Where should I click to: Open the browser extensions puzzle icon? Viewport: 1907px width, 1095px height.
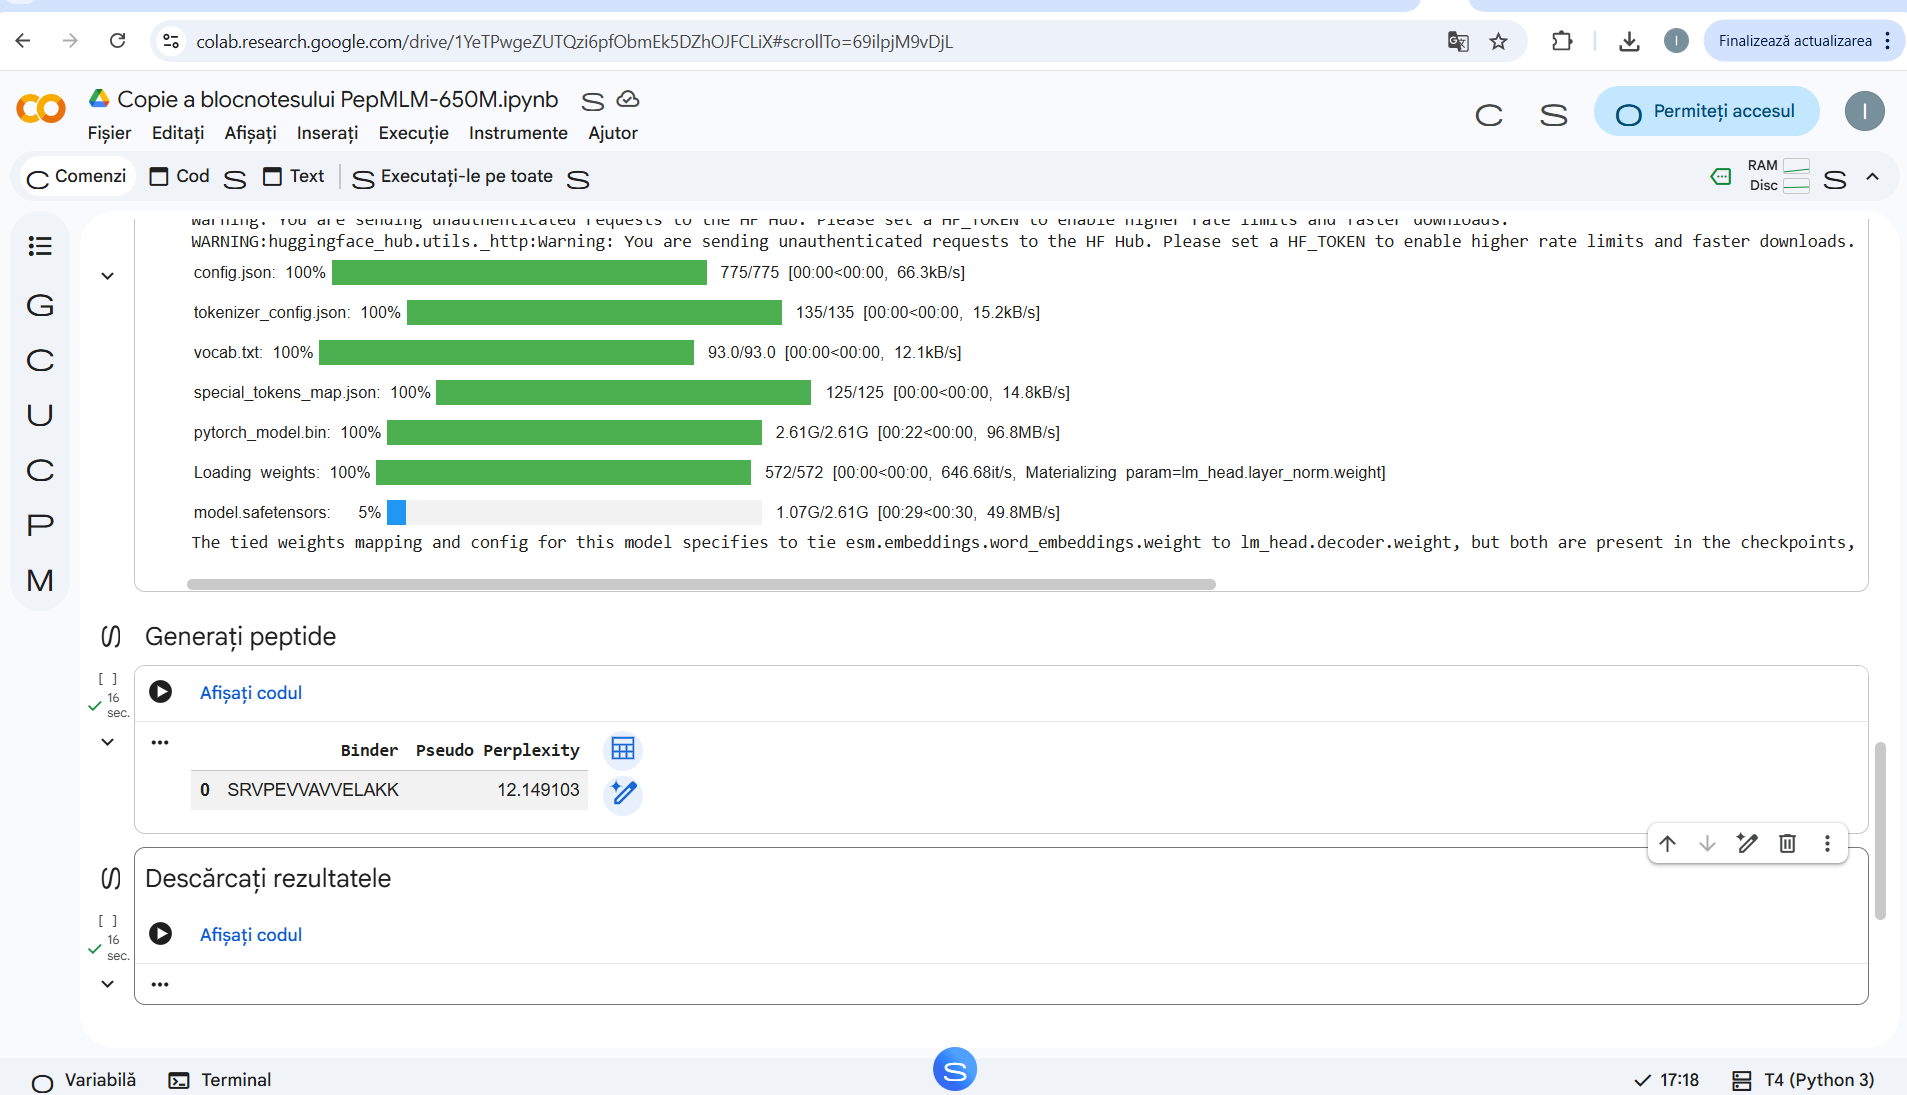[x=1562, y=41]
